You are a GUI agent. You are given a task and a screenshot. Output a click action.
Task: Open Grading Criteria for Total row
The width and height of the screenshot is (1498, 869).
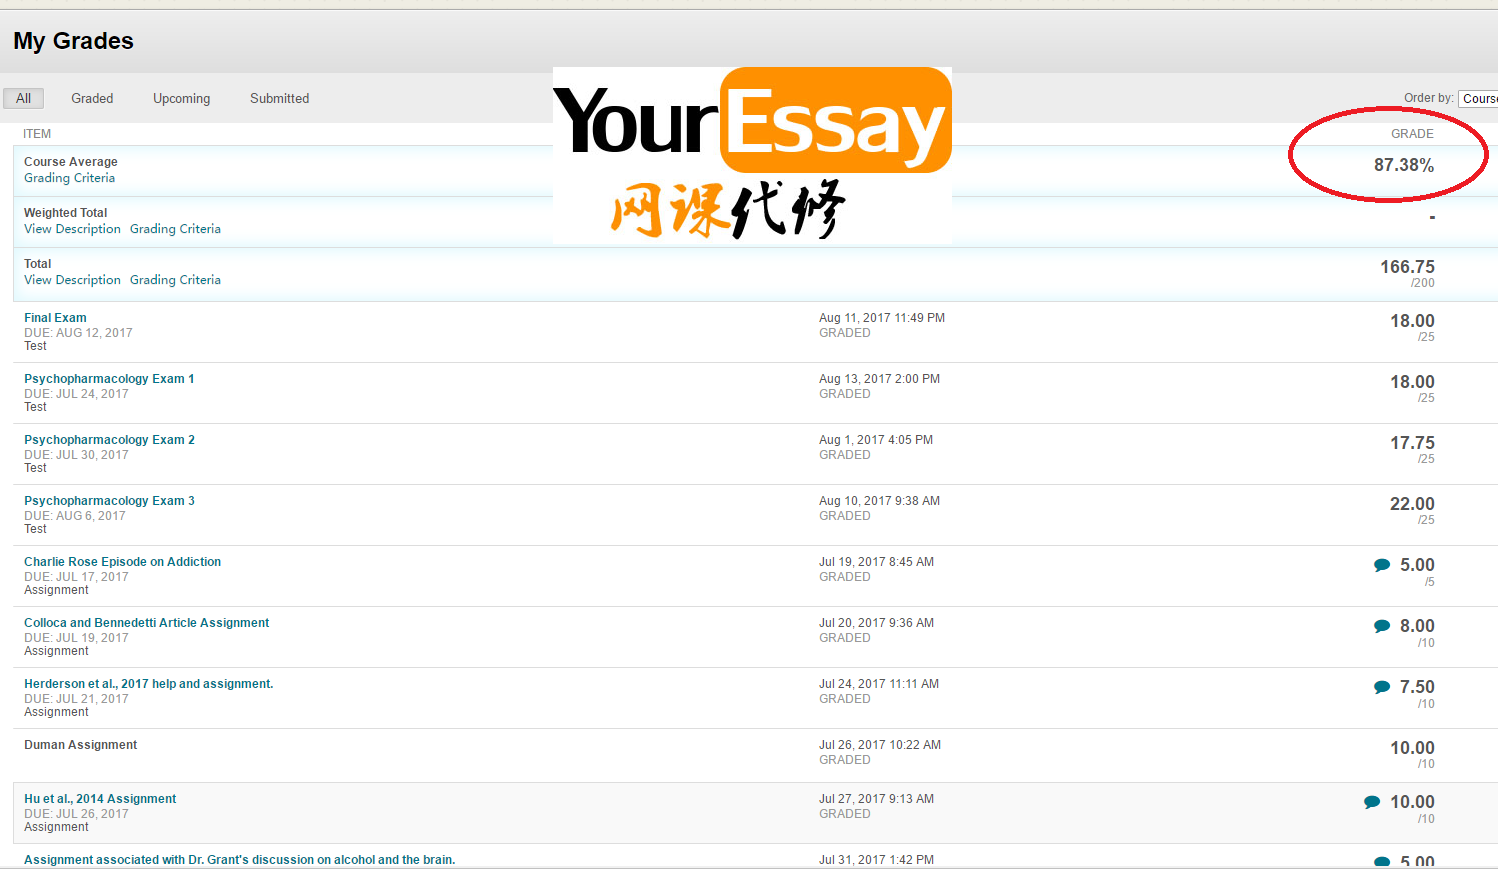point(175,280)
